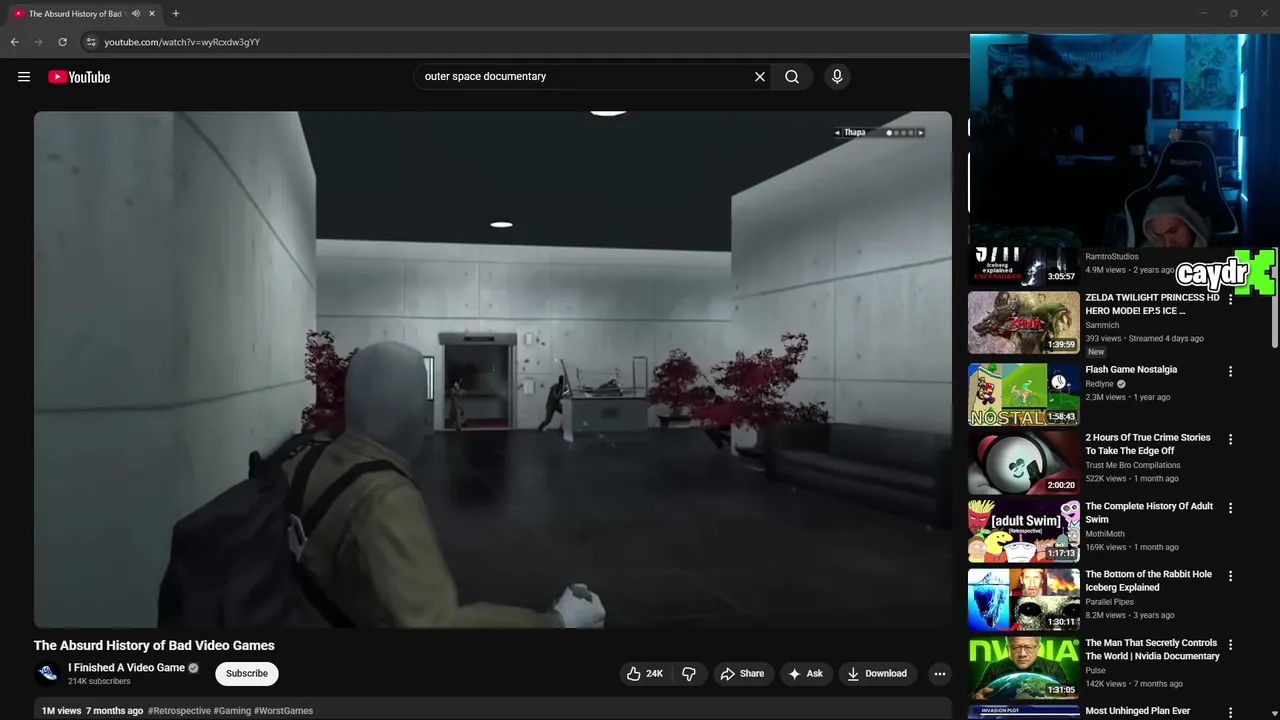Image resolution: width=1280 pixels, height=720 pixels.
Task: Click the page vertical scrollbar
Action: click(x=1274, y=300)
